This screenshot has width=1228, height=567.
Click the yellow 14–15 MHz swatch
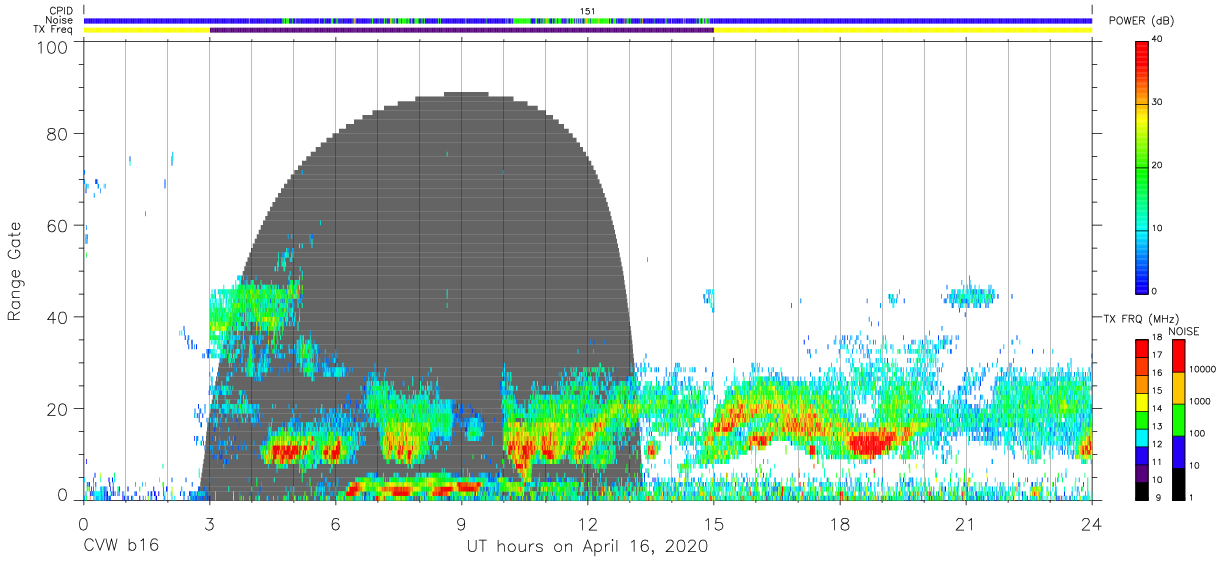tap(1142, 400)
